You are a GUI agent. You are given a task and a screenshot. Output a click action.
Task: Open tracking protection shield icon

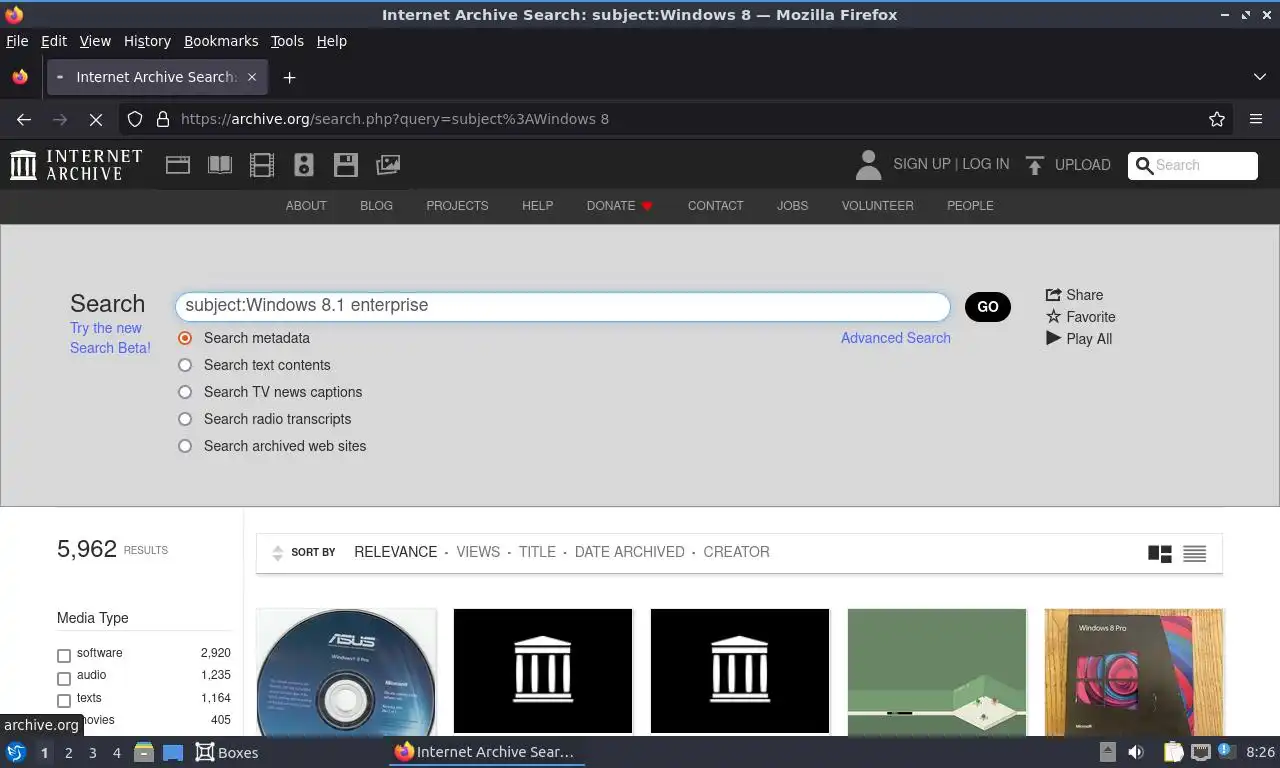(x=135, y=119)
